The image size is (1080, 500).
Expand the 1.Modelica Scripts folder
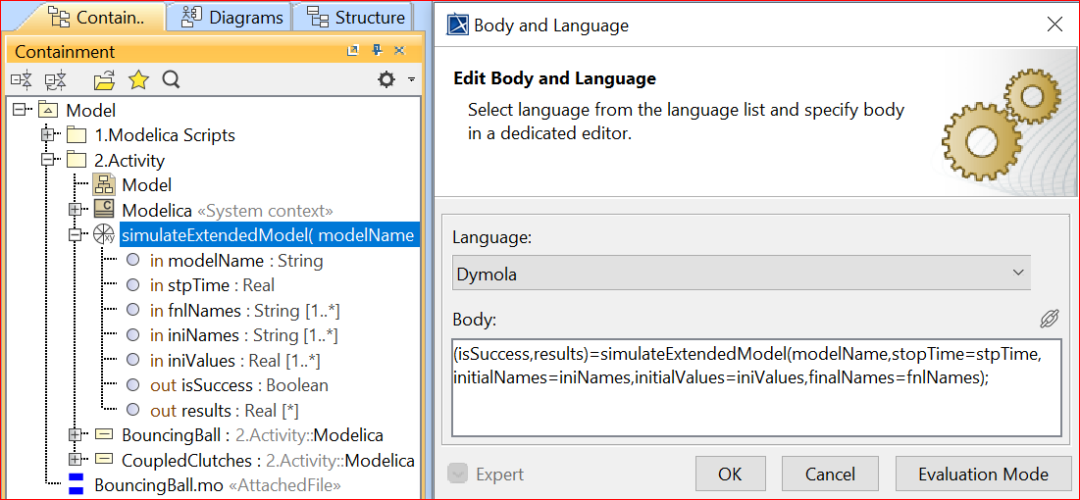(48, 135)
